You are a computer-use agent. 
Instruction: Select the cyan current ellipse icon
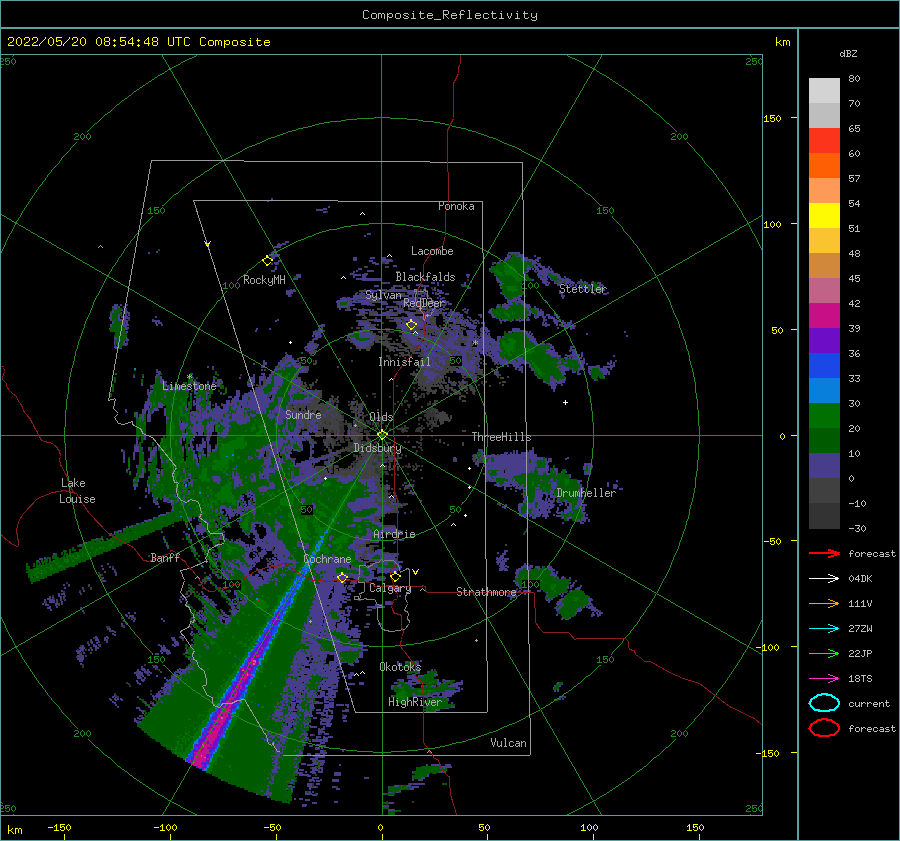(824, 703)
